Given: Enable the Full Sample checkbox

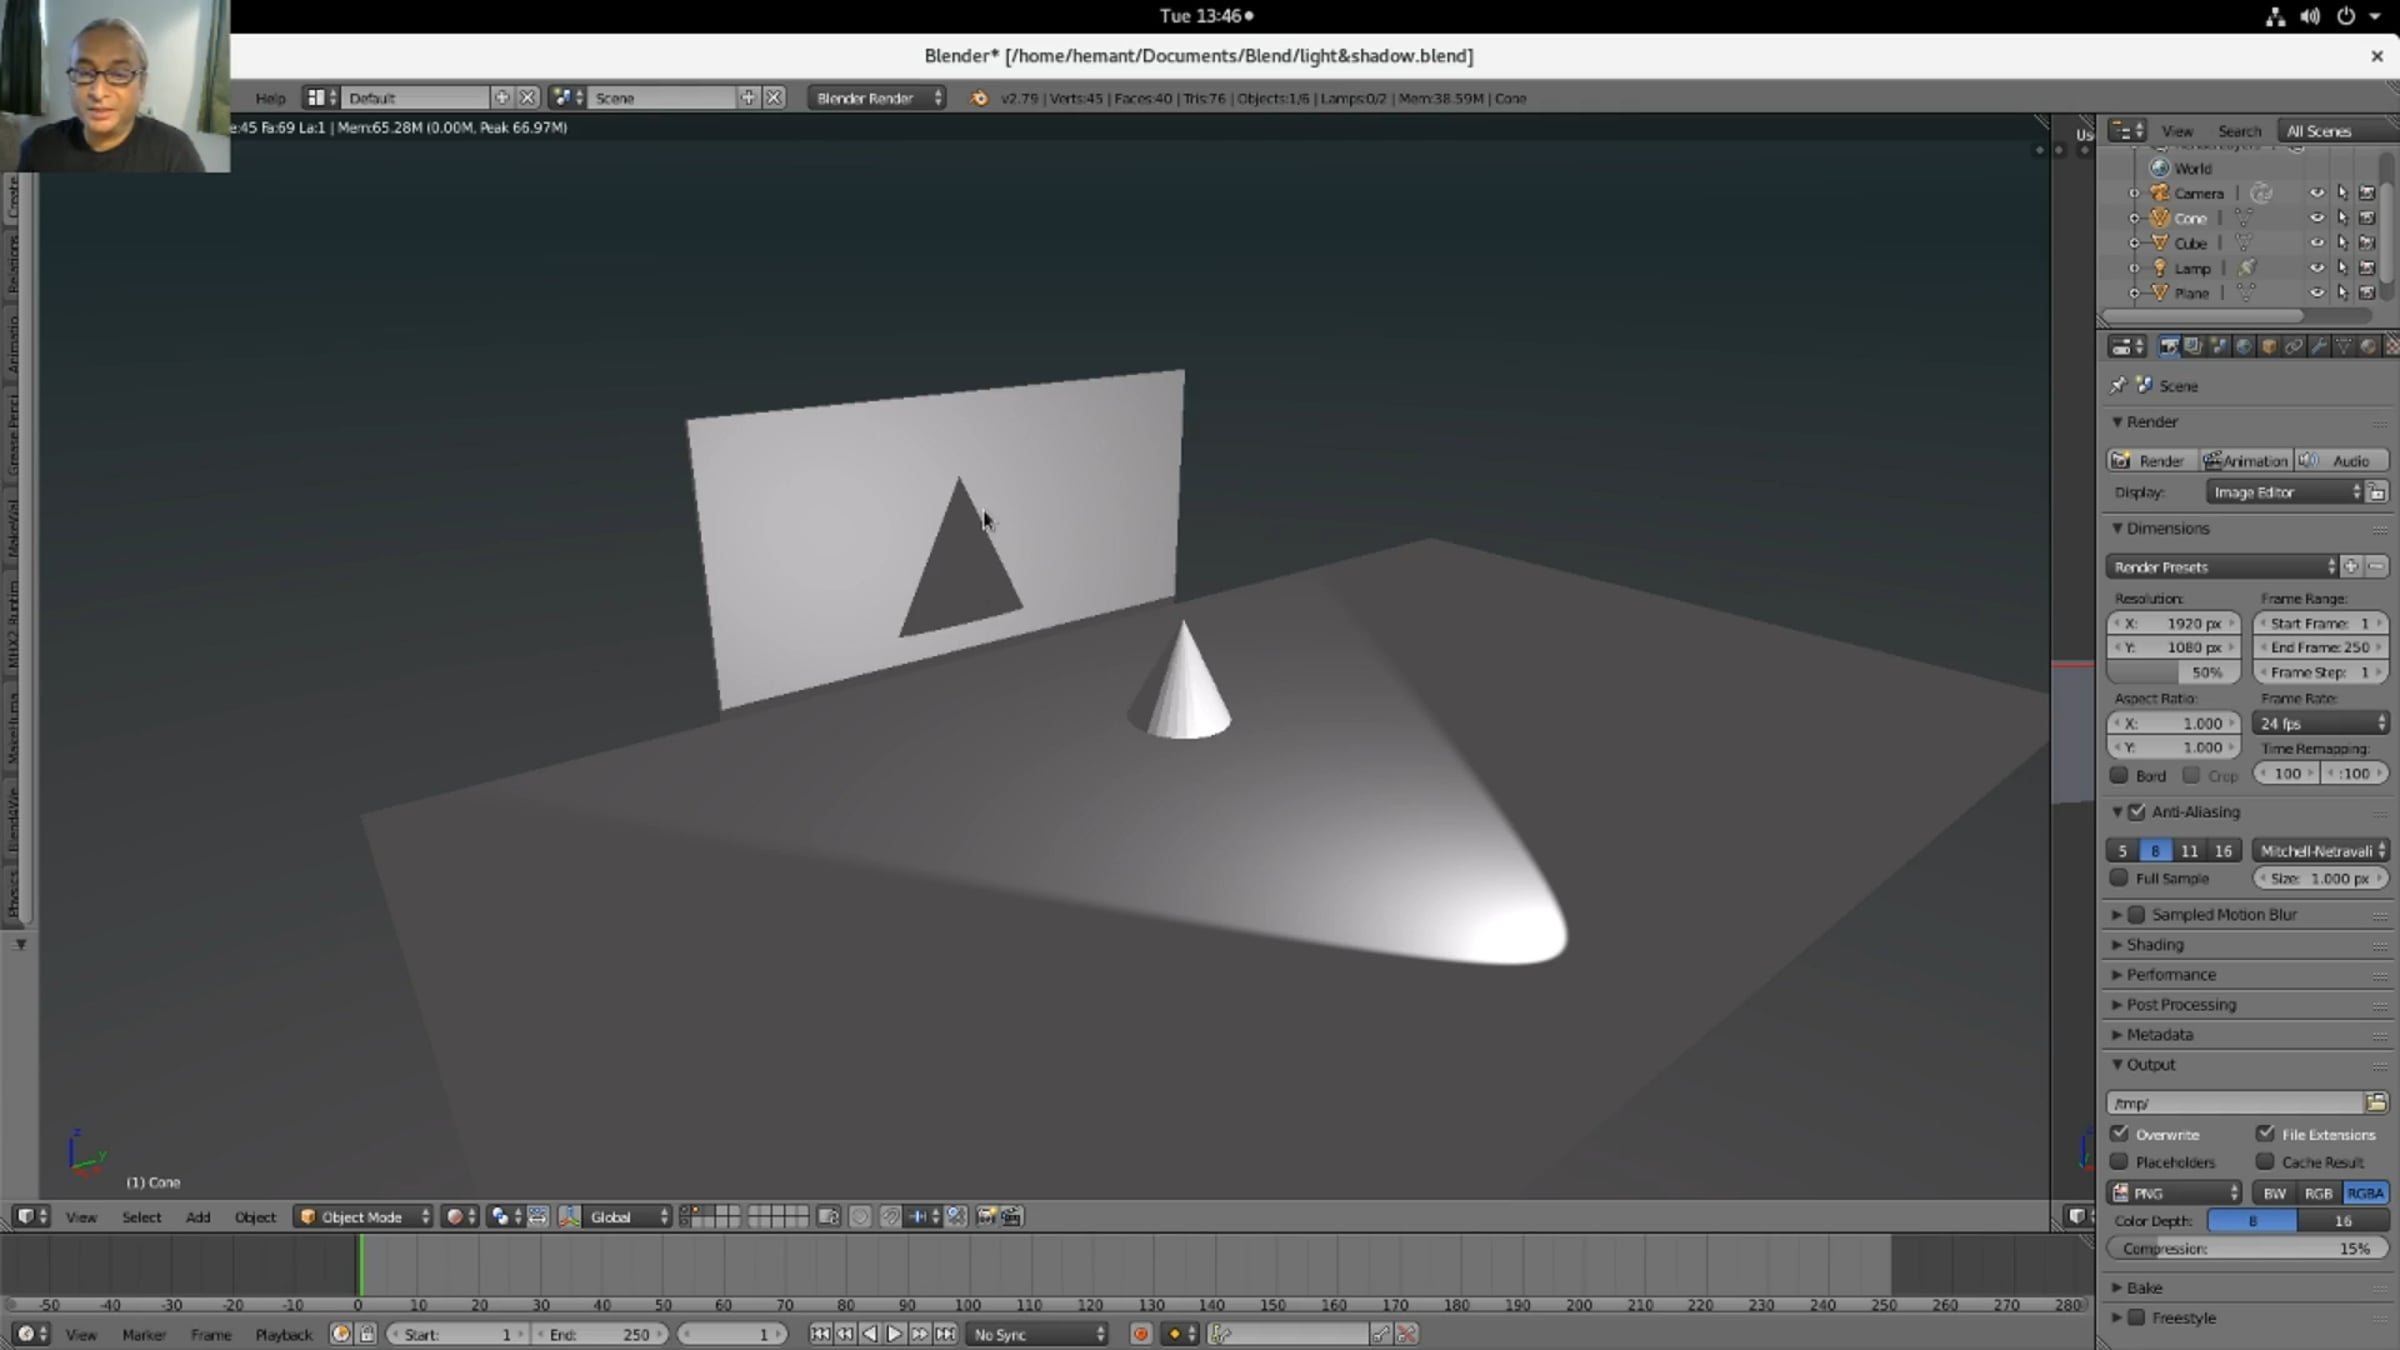Looking at the screenshot, I should (x=2120, y=878).
